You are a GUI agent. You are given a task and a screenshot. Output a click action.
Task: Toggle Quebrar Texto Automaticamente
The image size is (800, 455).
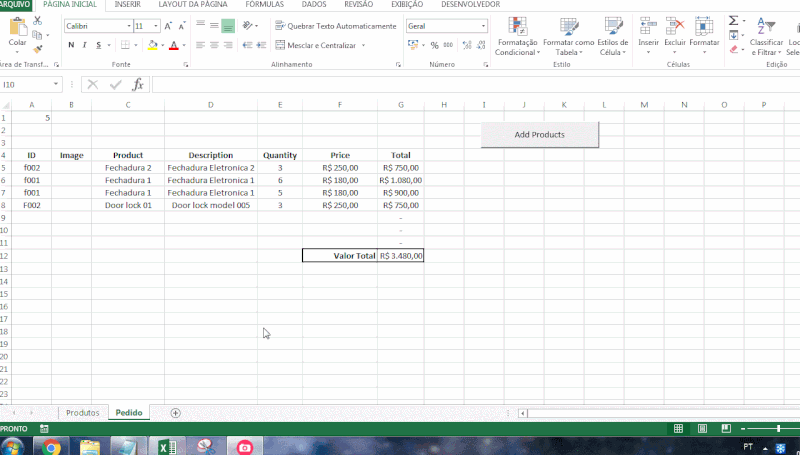pyautogui.click(x=334, y=26)
